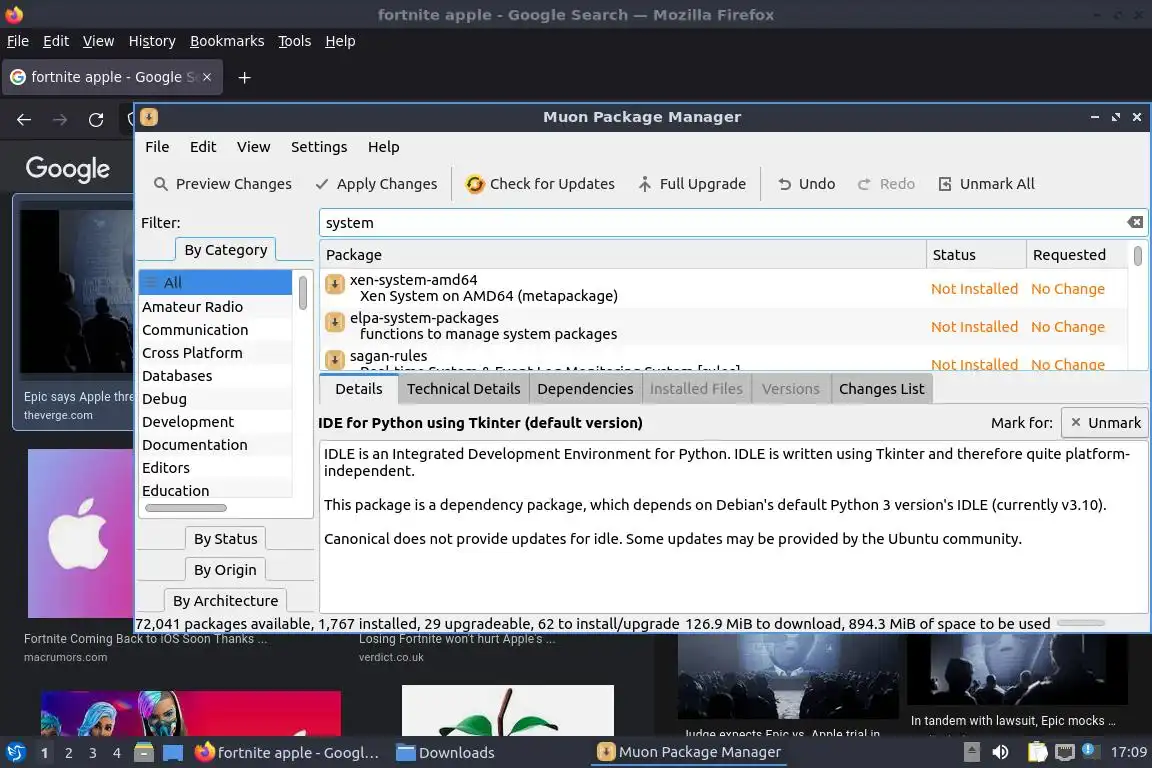Viewport: 1152px width, 768px height.
Task: Click Unmark All in the toolbar
Action: [x=986, y=184]
